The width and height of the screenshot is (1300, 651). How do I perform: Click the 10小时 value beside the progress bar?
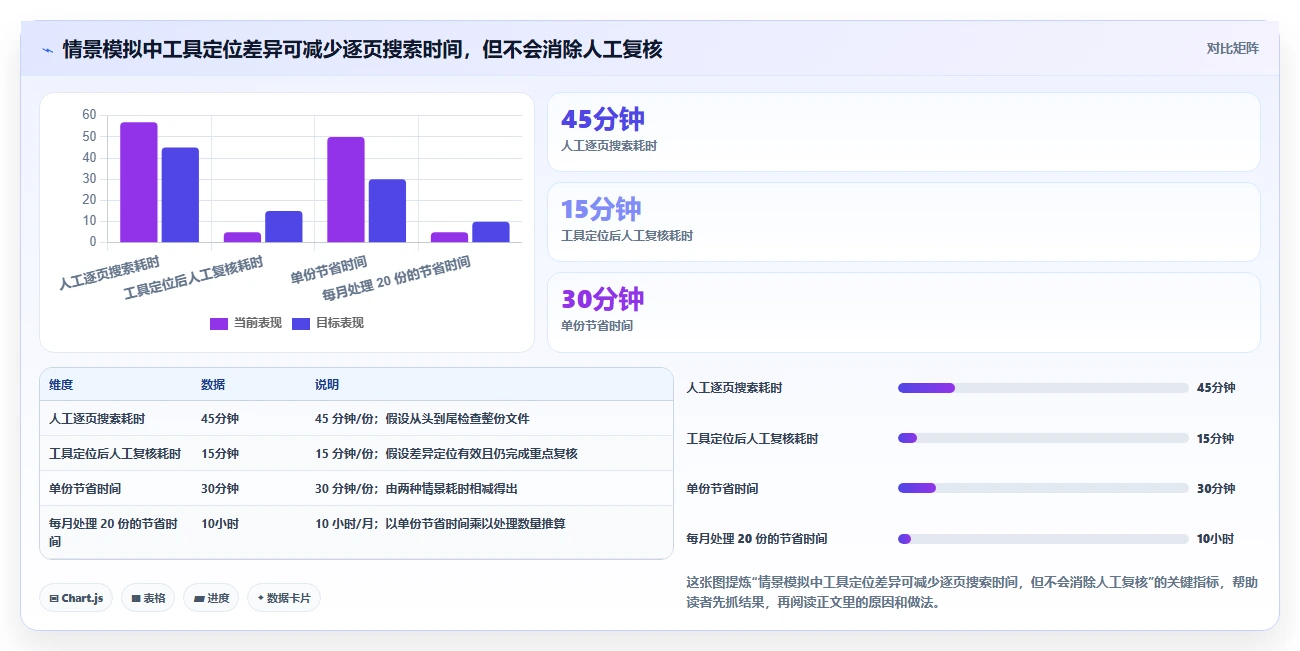point(1215,538)
